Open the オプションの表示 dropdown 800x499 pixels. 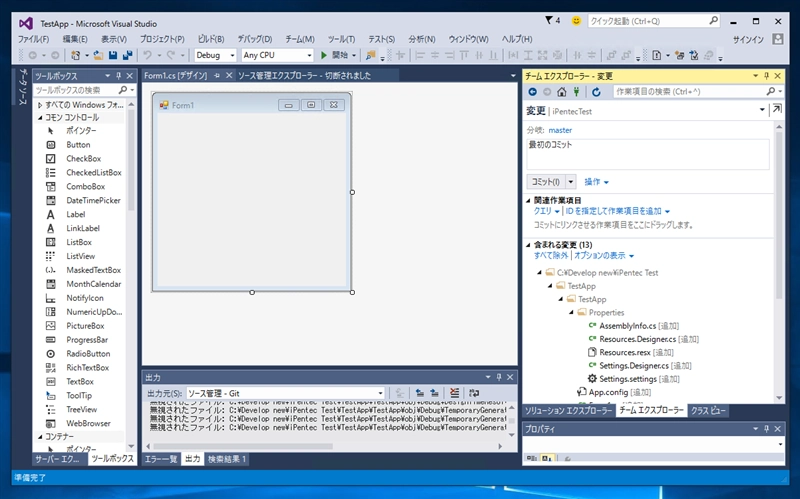point(604,256)
